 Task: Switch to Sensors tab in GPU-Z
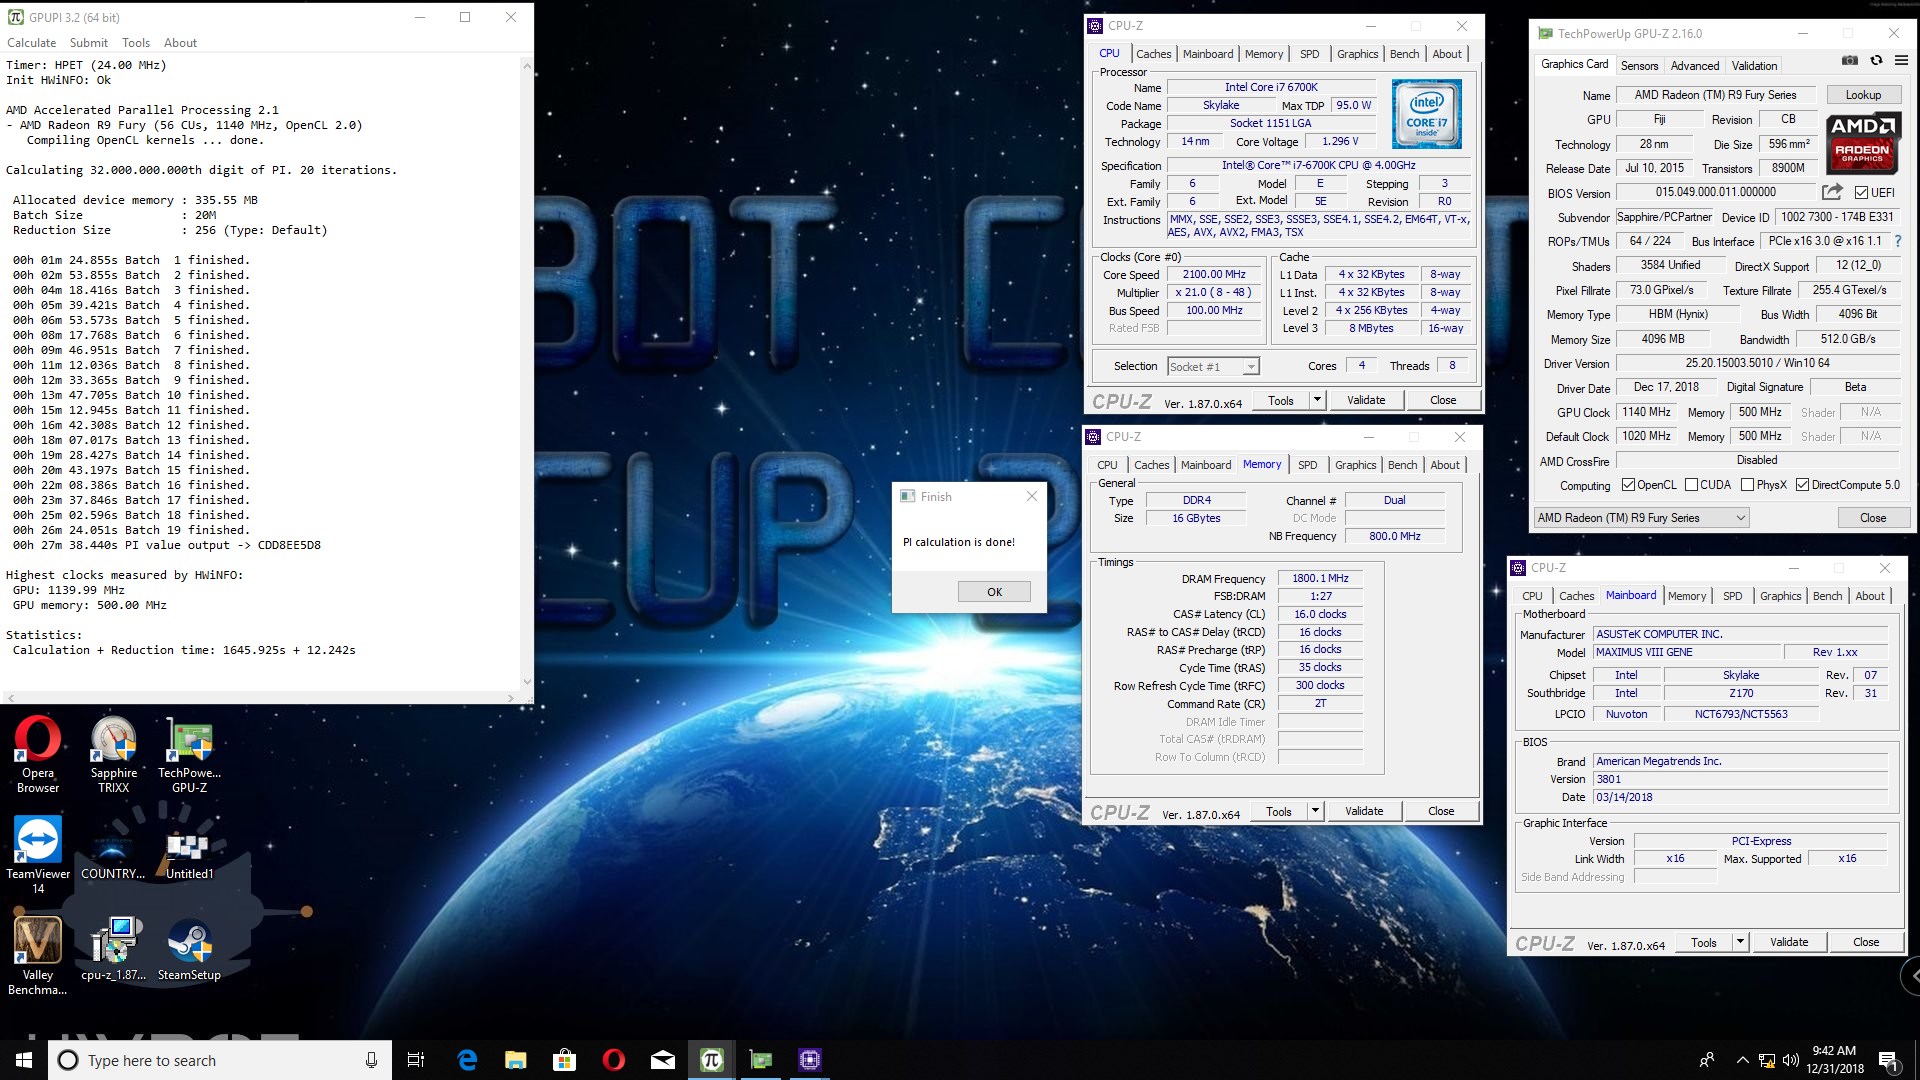tap(1639, 66)
